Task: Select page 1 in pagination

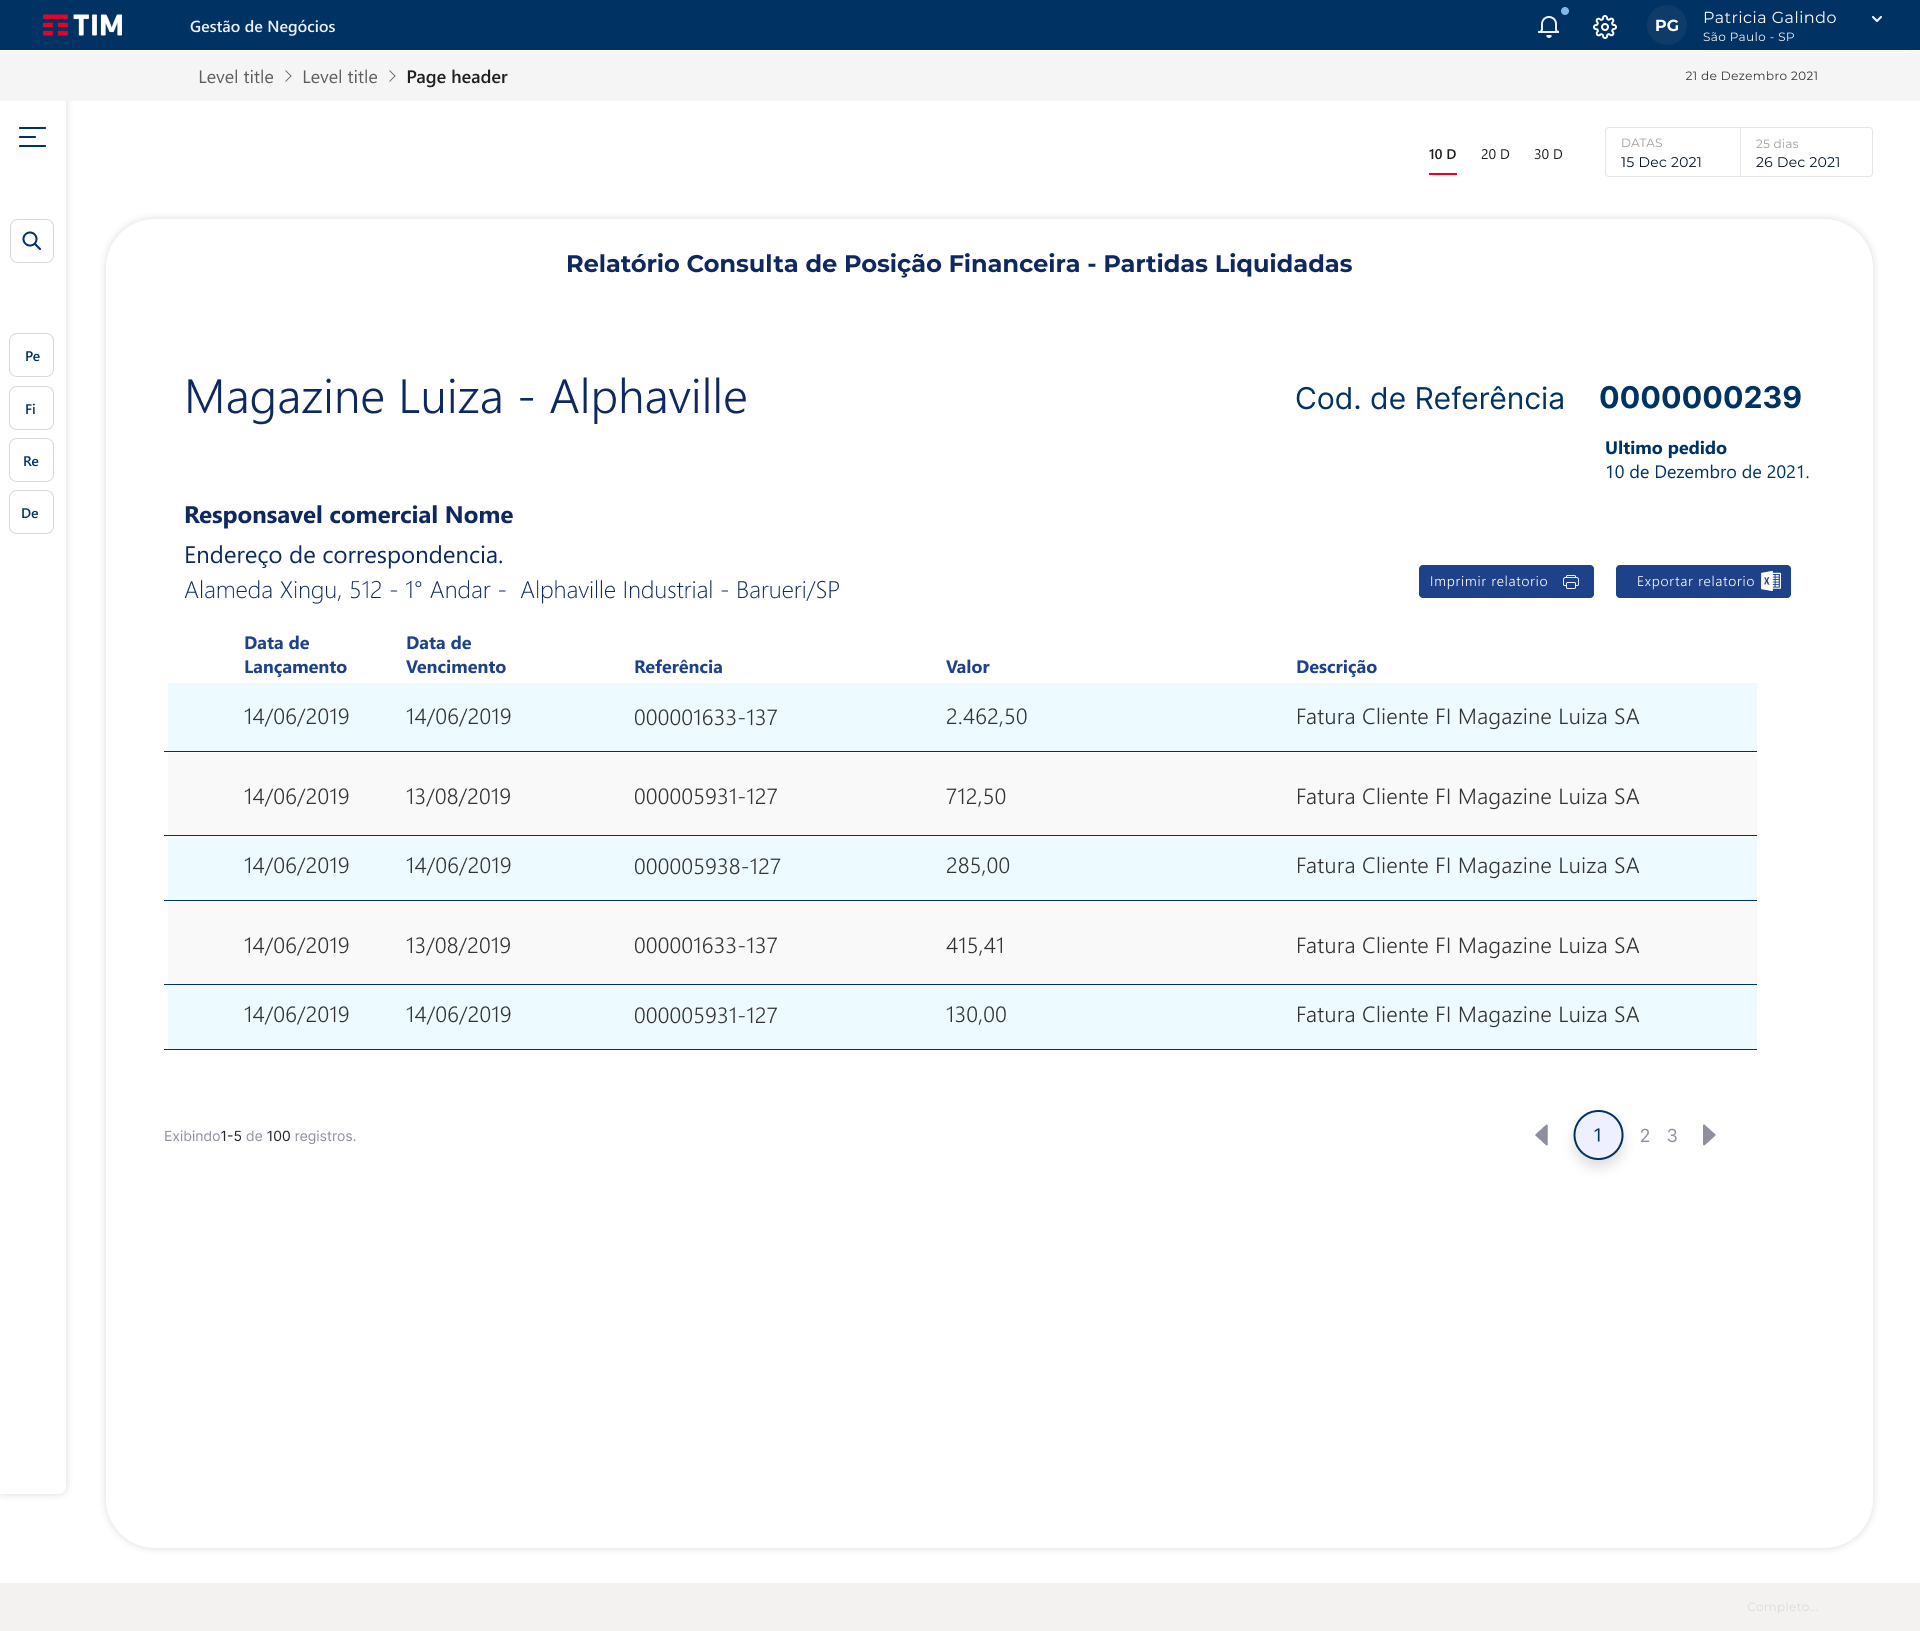Action: [1598, 1135]
